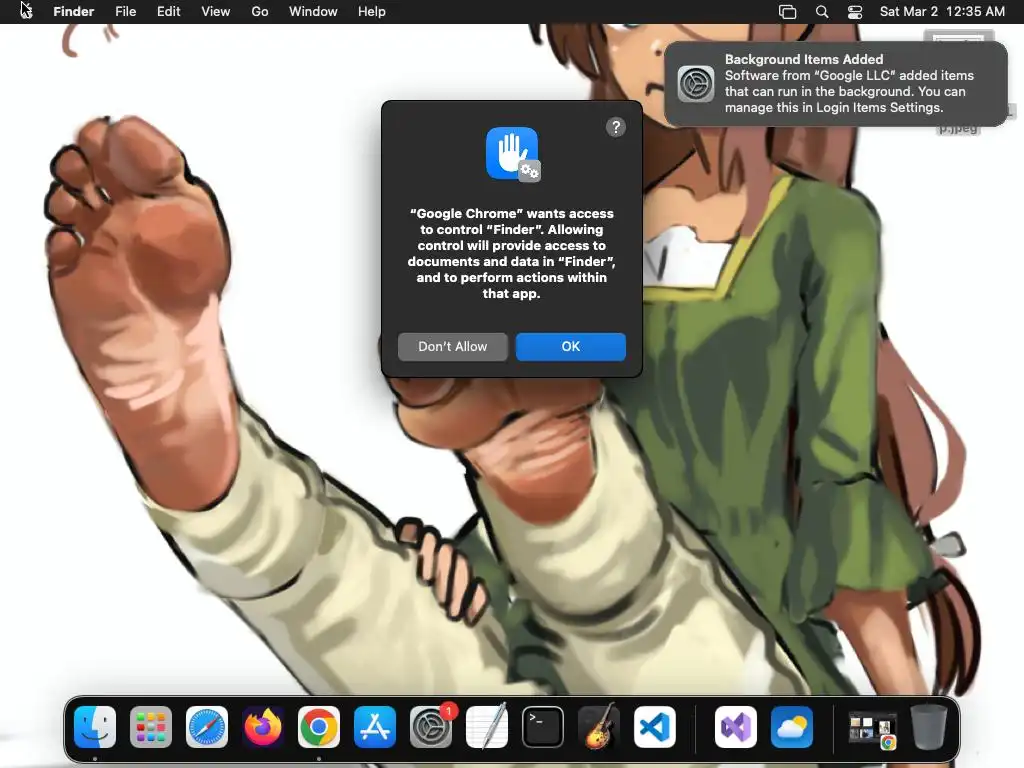The image size is (1024, 768).
Task: Open the cloud weather app in Dock
Action: tap(792, 727)
